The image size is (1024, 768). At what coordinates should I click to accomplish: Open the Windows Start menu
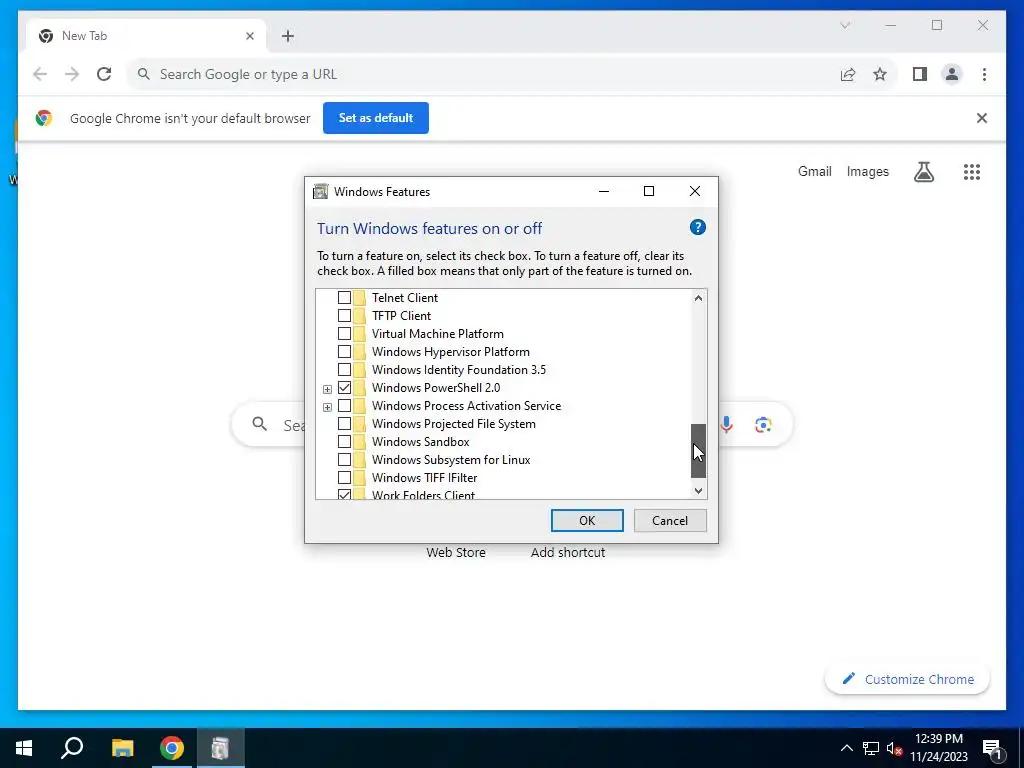(x=24, y=748)
